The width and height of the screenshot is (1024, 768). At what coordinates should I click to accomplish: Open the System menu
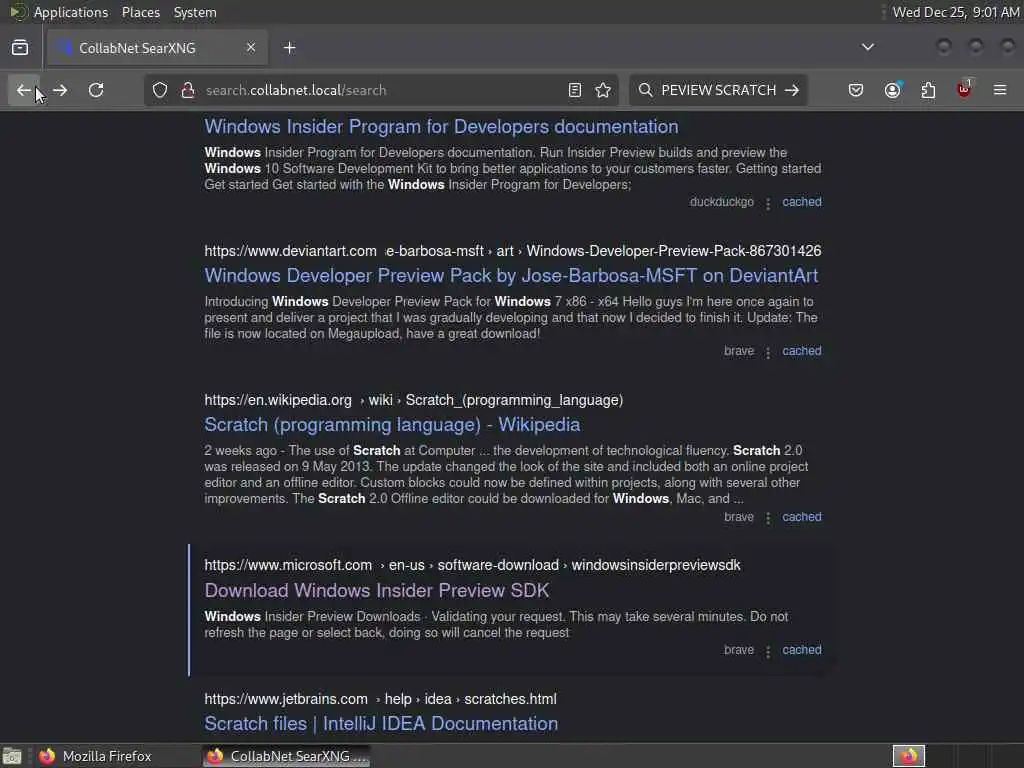point(195,12)
